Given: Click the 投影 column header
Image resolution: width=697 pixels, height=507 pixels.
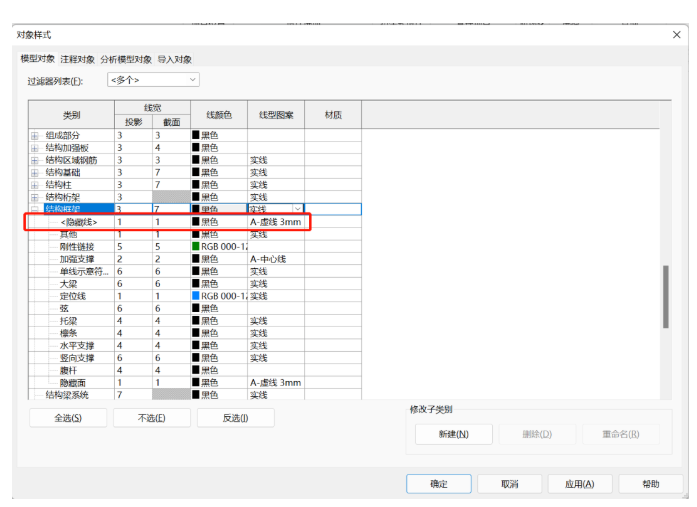Looking at the screenshot, I should (x=133, y=122).
